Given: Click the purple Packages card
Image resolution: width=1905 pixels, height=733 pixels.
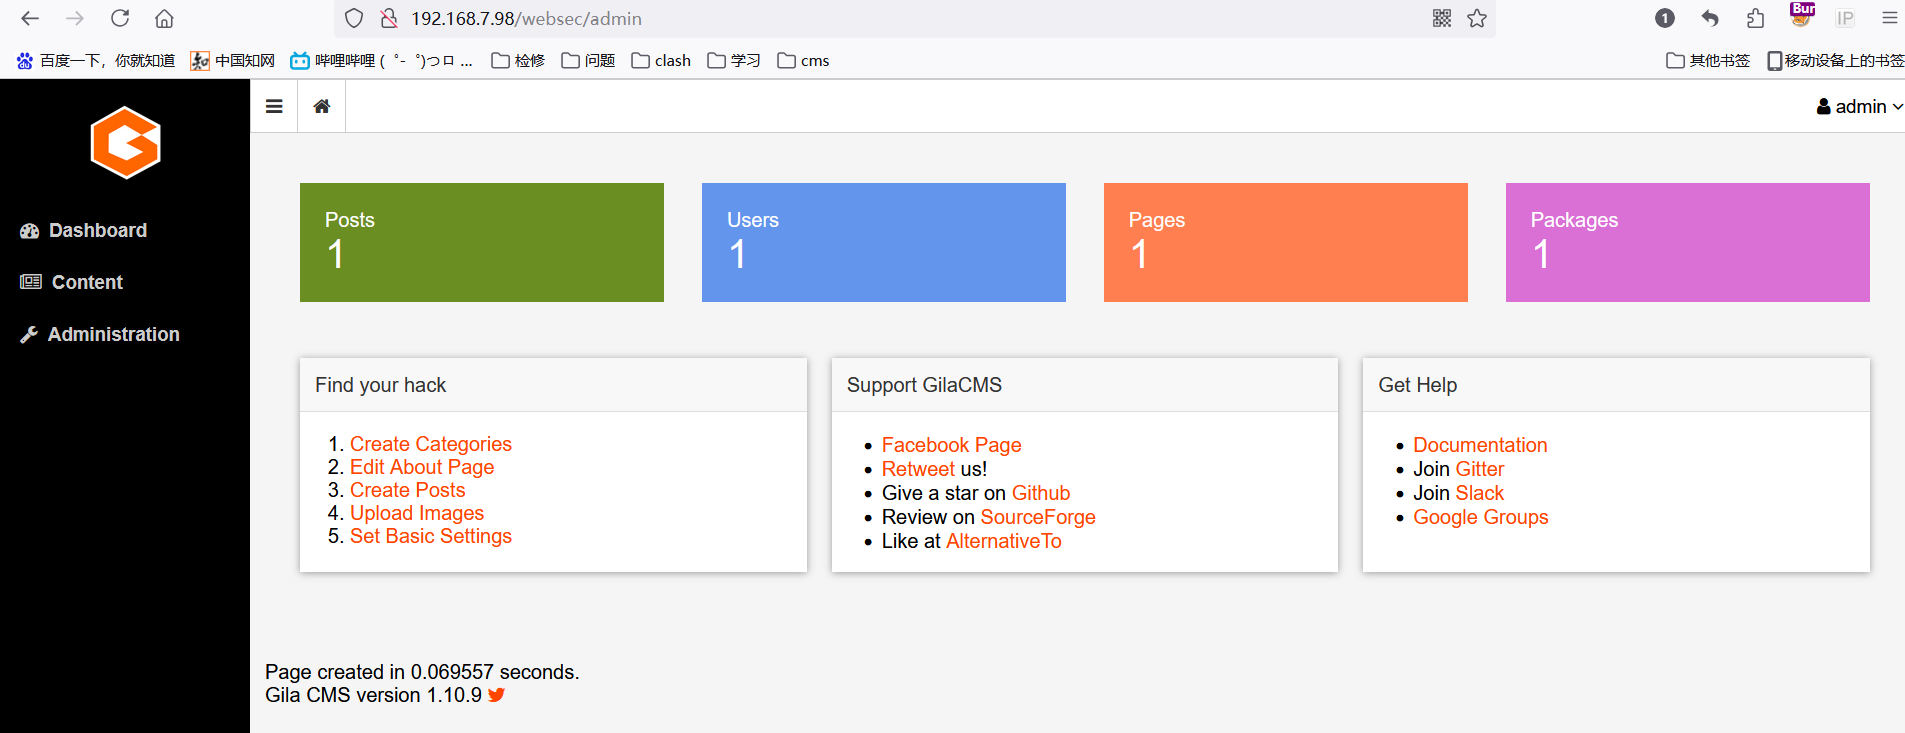Looking at the screenshot, I should pos(1688,242).
